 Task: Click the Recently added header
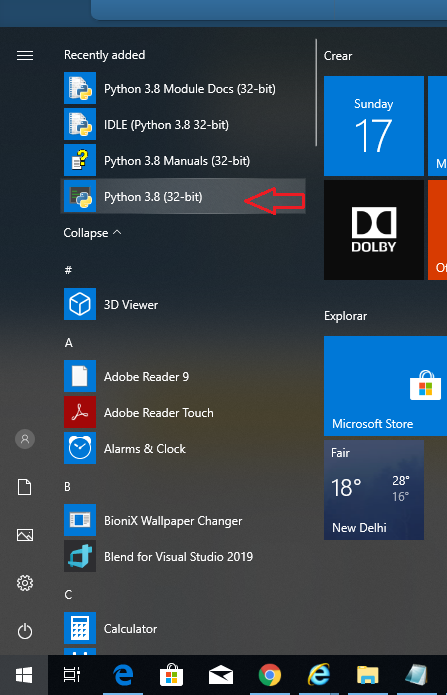click(x=104, y=55)
